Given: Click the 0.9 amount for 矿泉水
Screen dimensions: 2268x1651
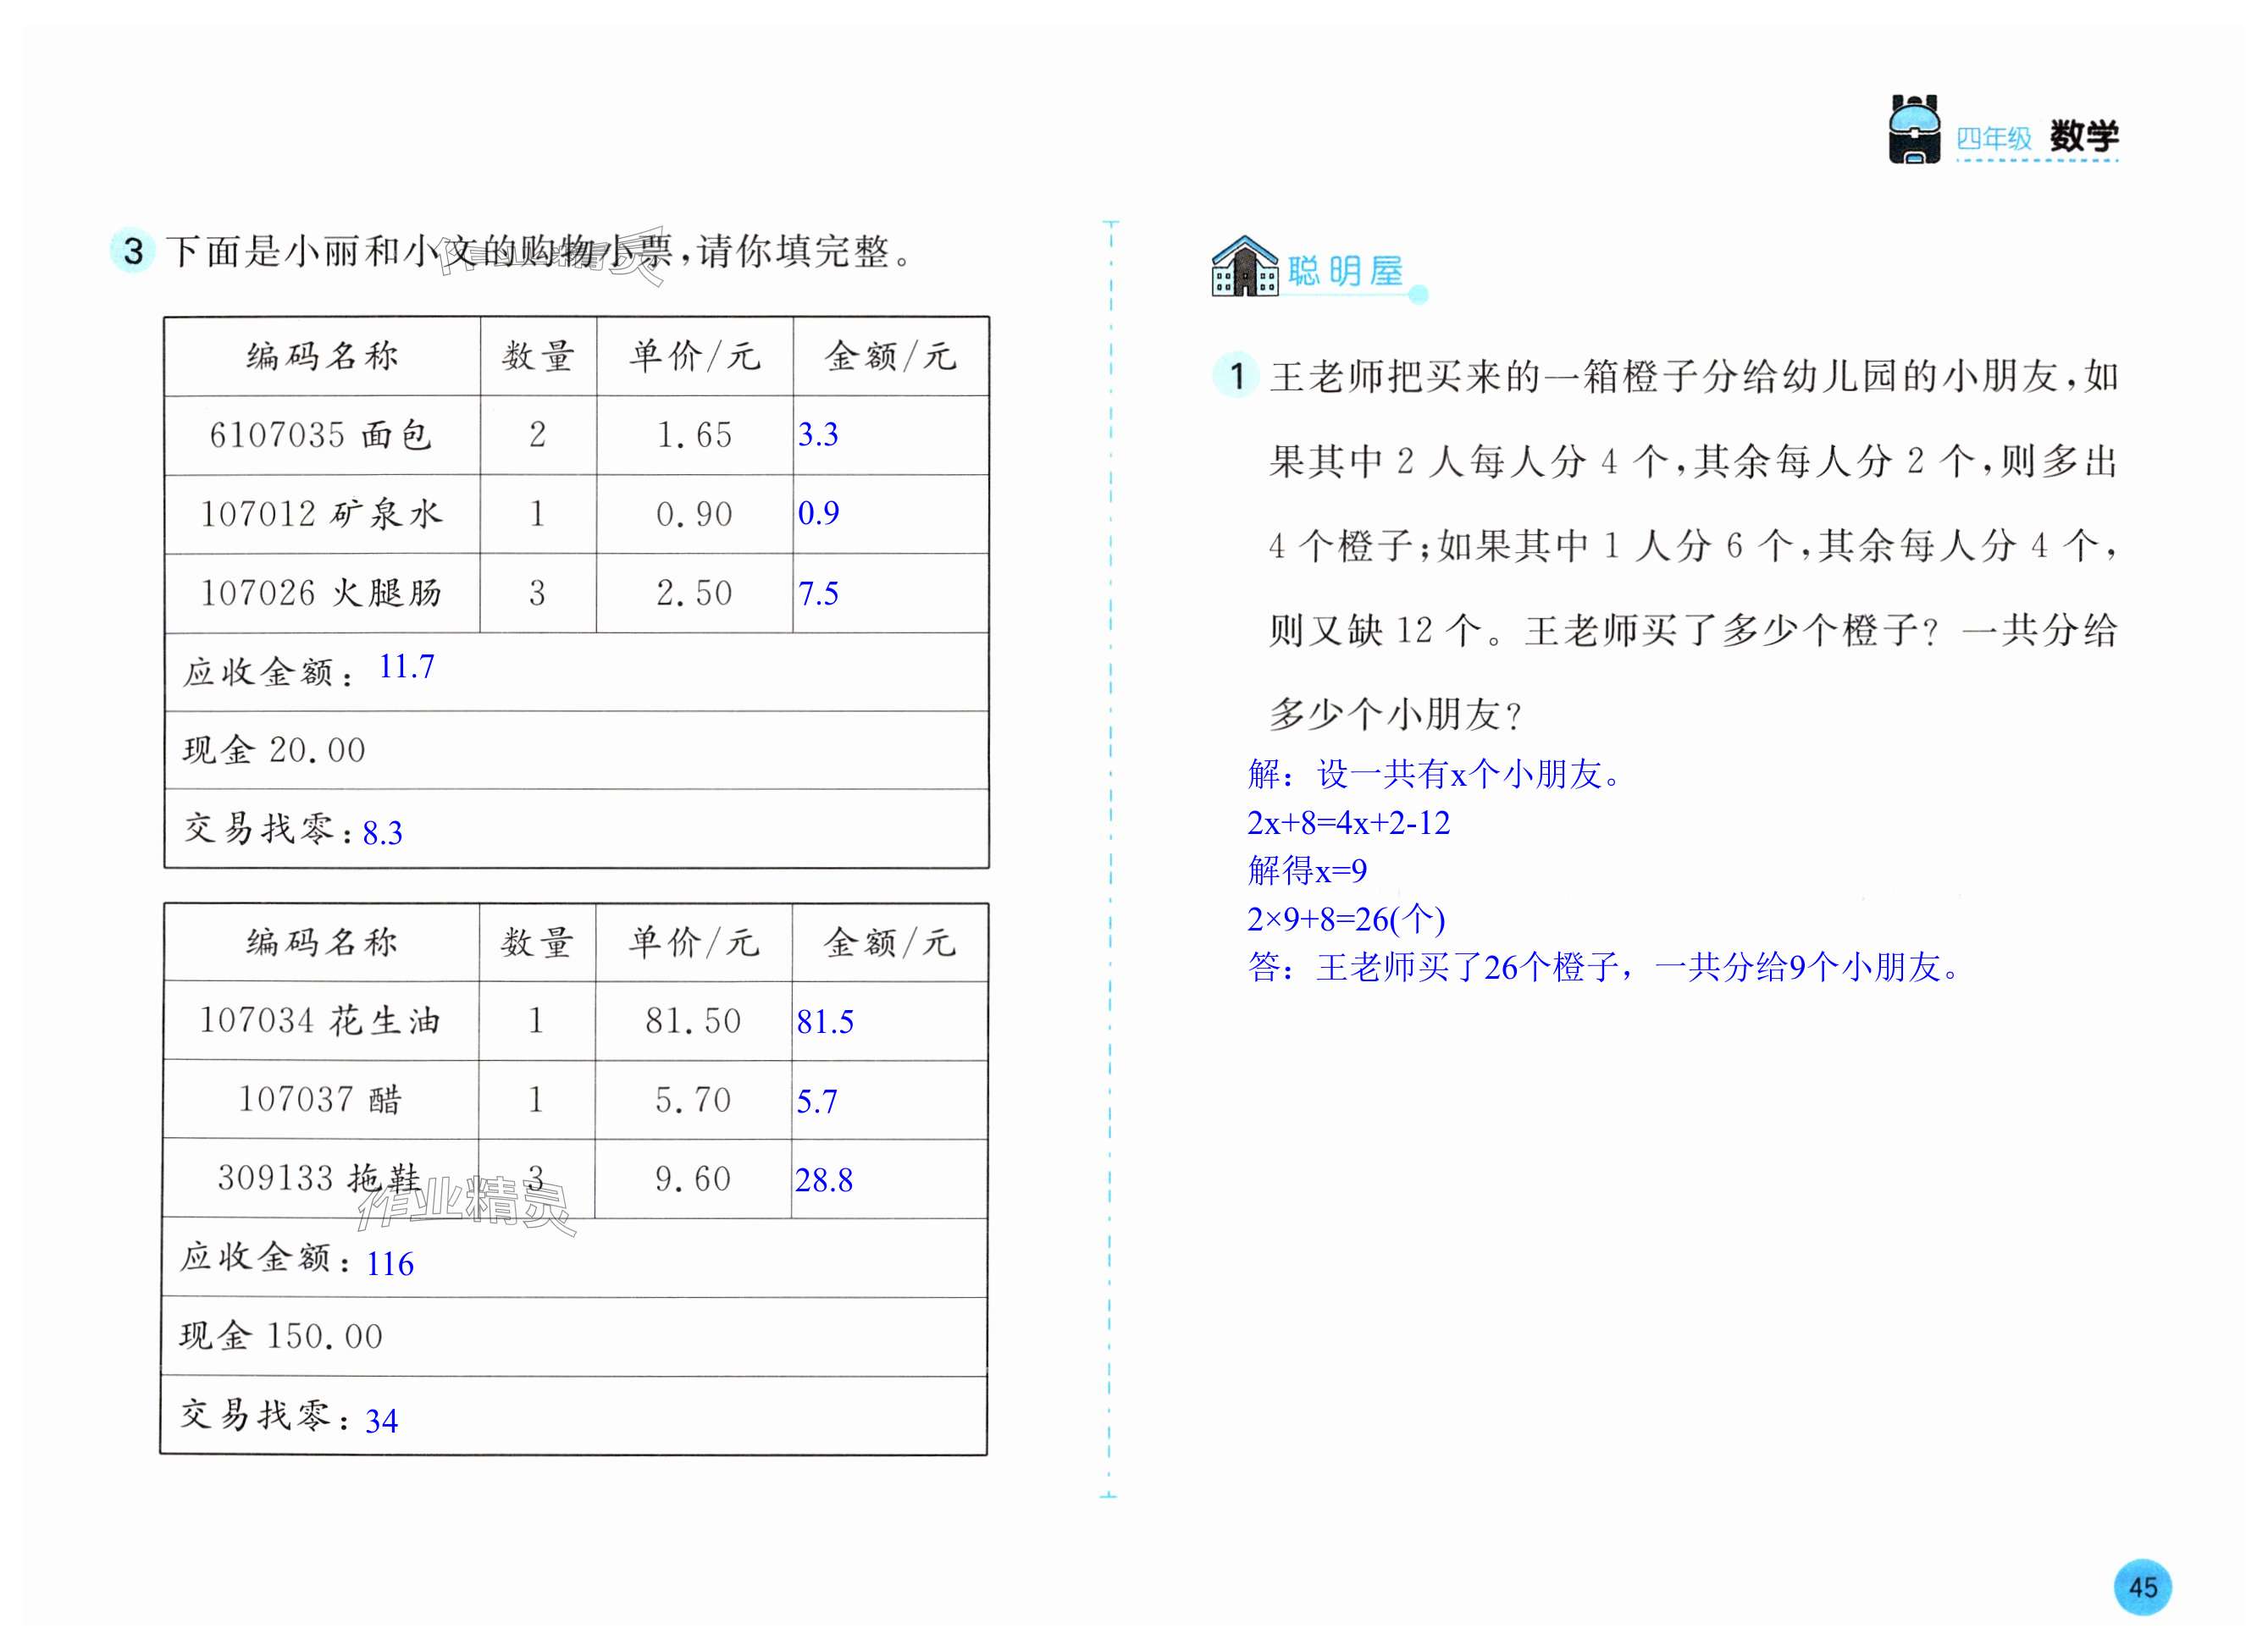Looking at the screenshot, I should click(818, 514).
